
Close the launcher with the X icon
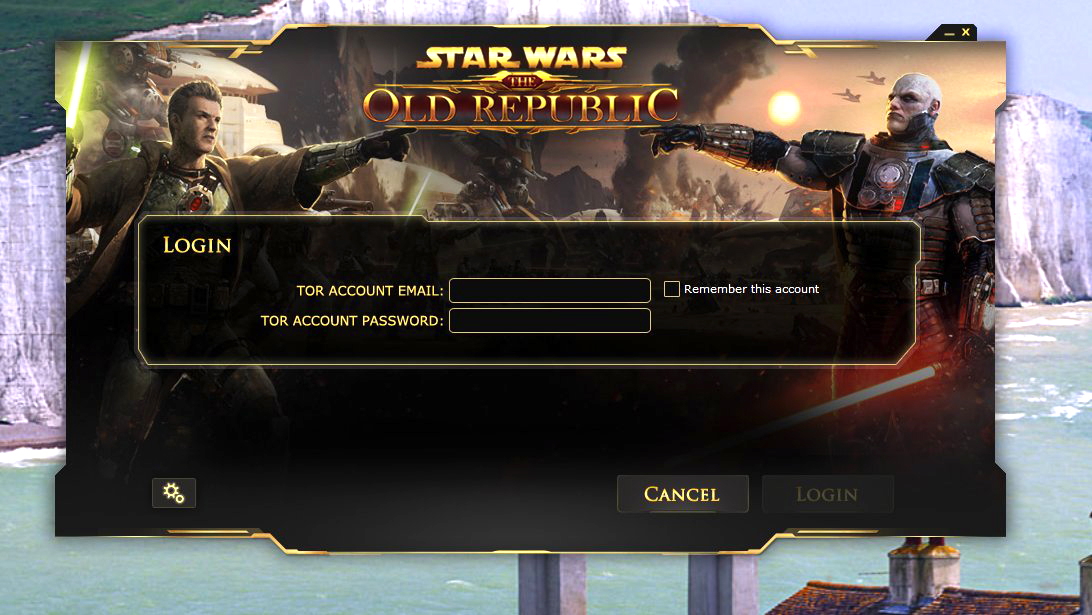[x=966, y=32]
